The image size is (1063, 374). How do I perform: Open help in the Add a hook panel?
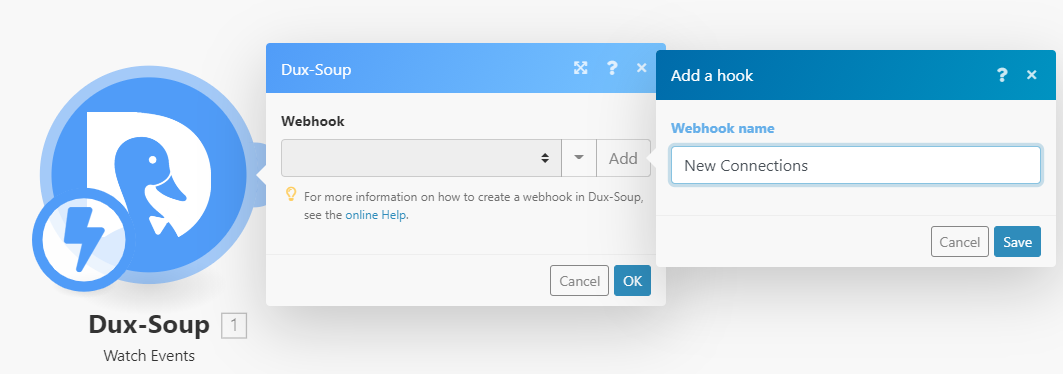tap(1002, 75)
